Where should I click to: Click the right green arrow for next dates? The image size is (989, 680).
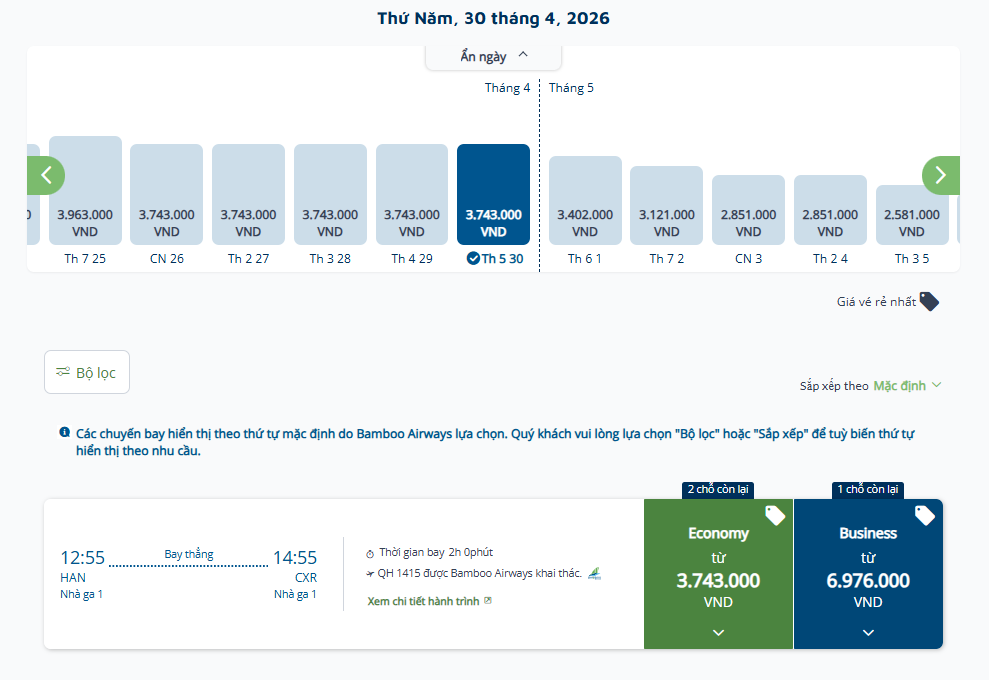click(940, 175)
